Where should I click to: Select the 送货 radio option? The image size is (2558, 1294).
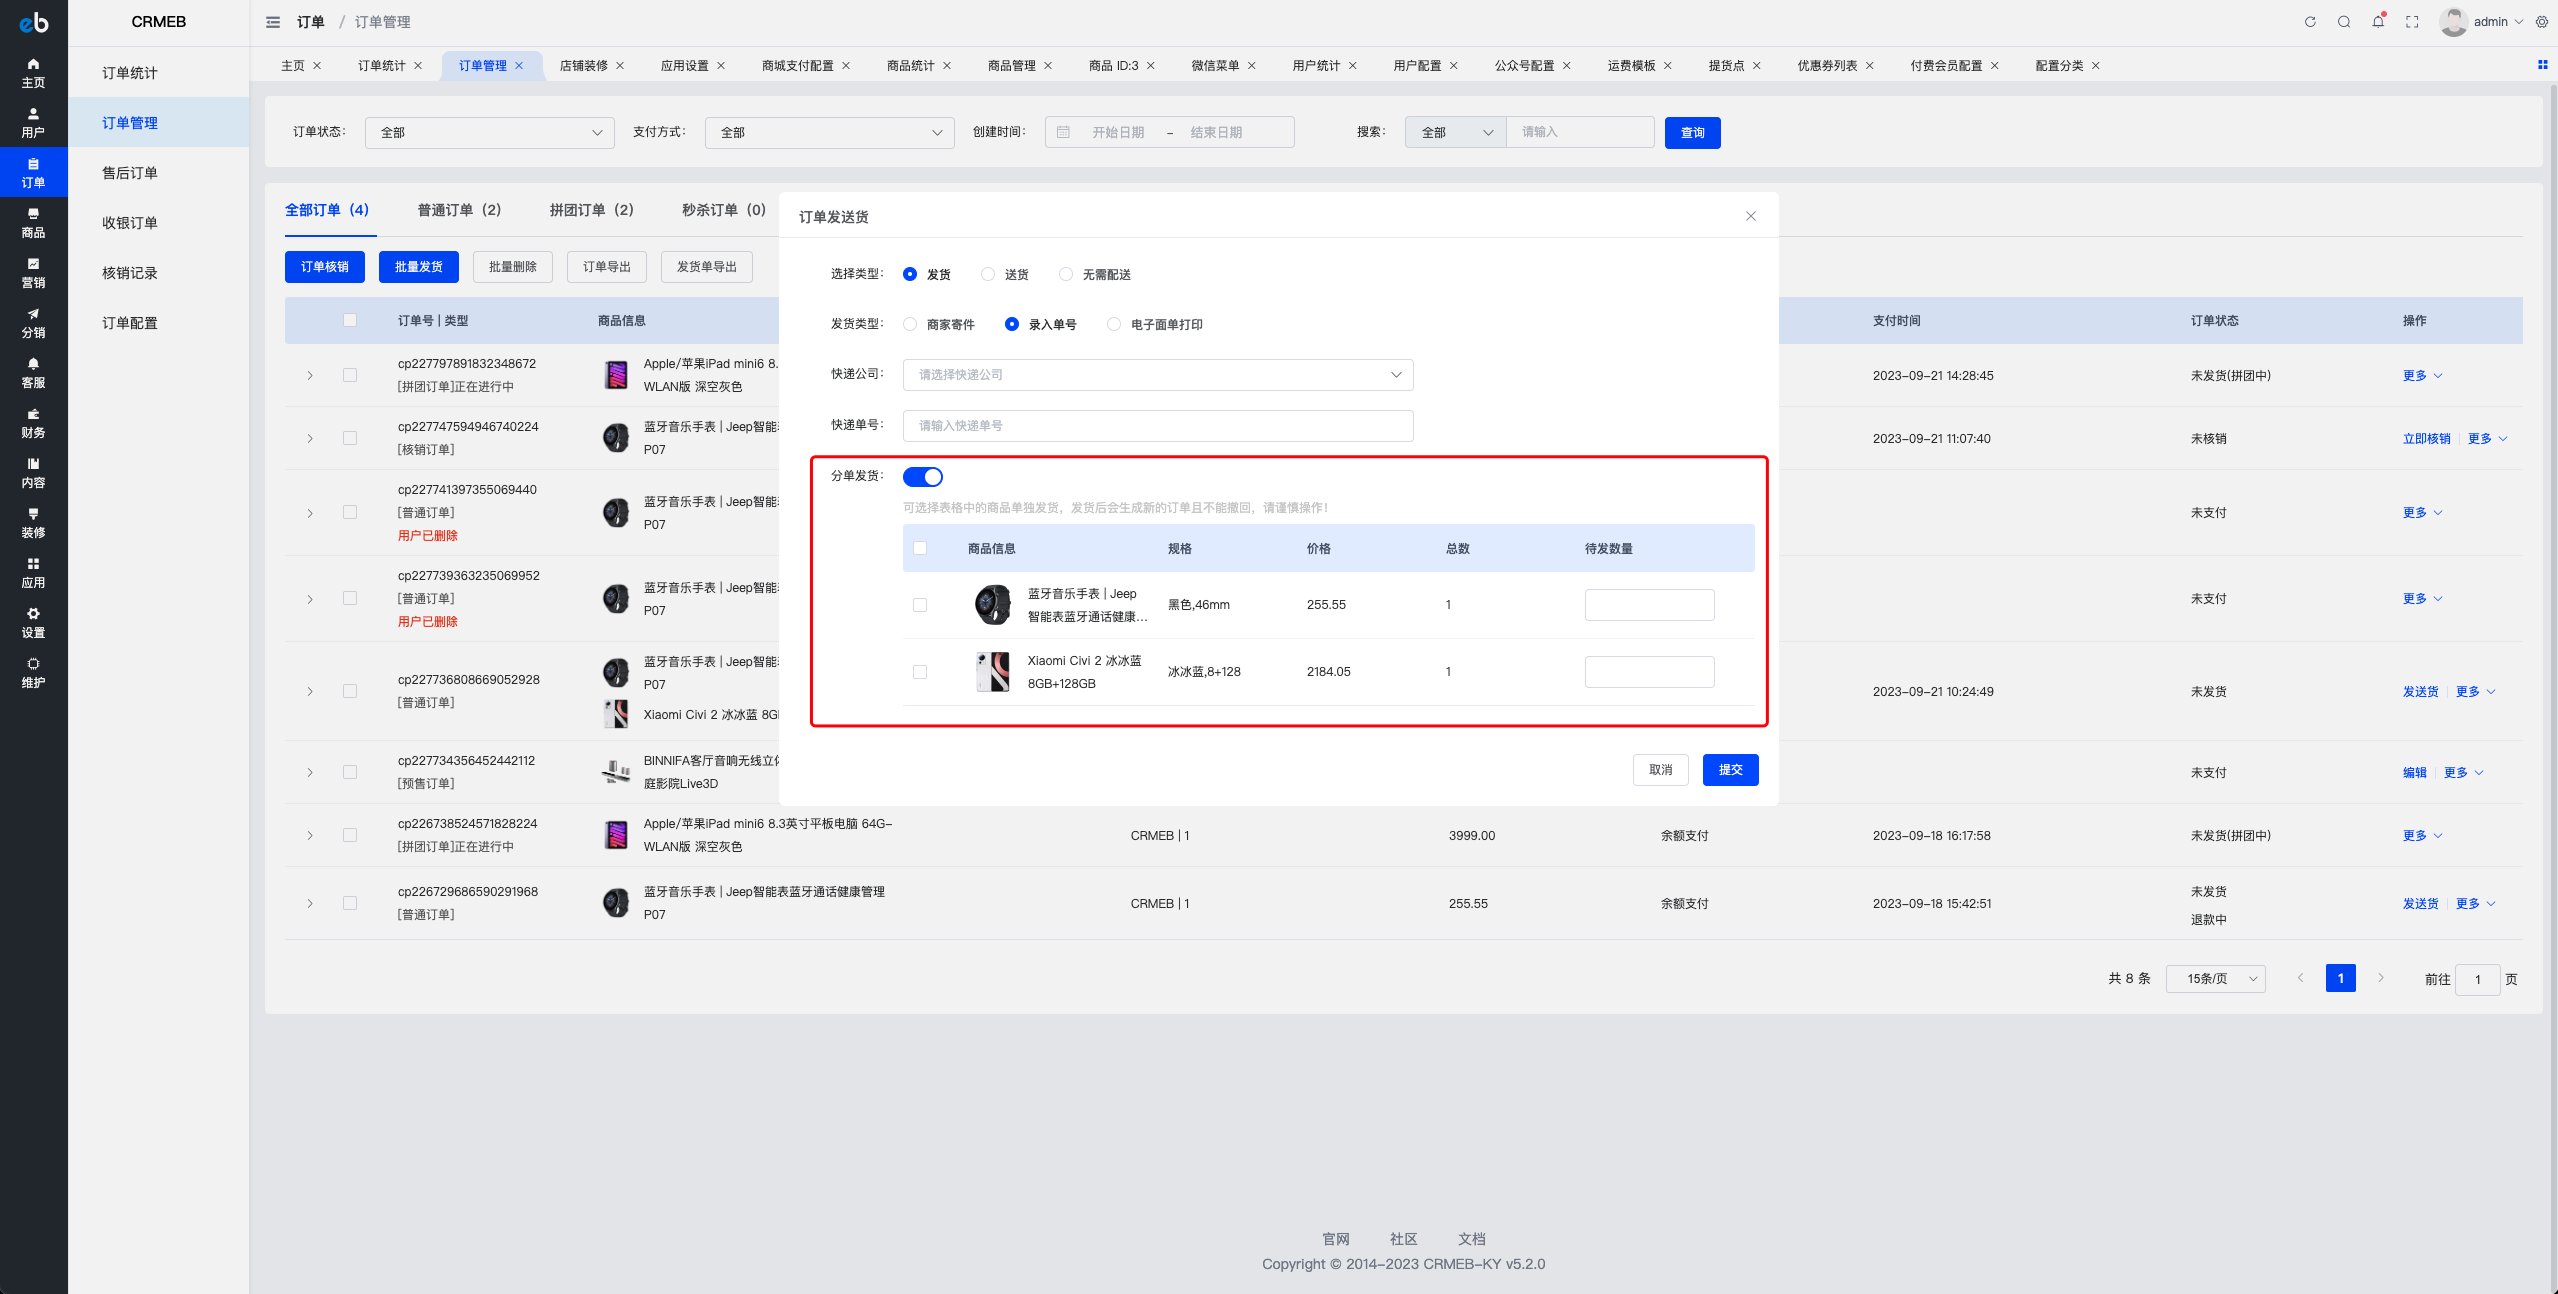coord(988,274)
